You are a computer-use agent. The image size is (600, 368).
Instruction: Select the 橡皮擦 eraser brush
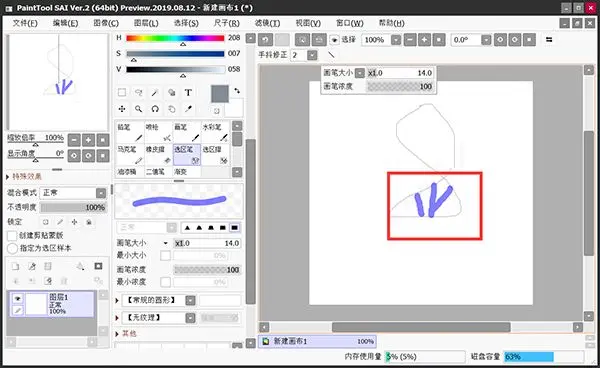pos(158,155)
